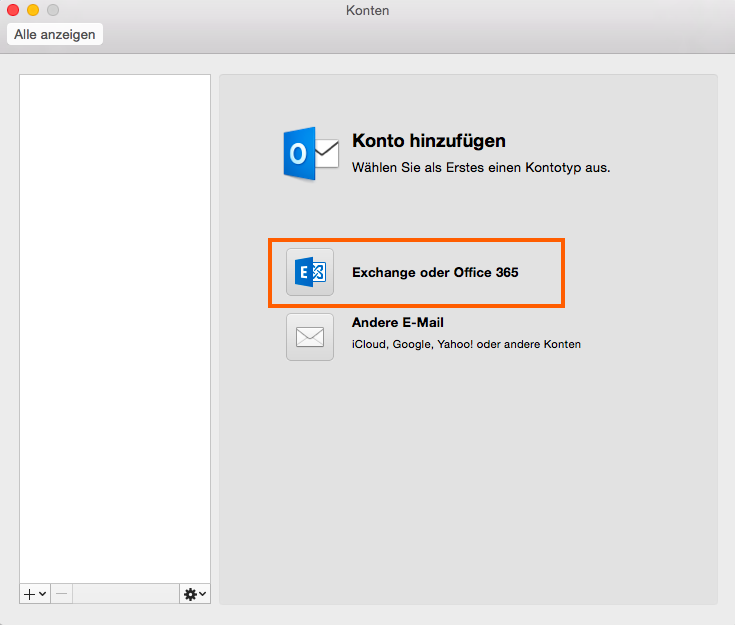Choose Exchange oder Office 365 label
Viewport: 735px width, 625px height.
[x=435, y=272]
